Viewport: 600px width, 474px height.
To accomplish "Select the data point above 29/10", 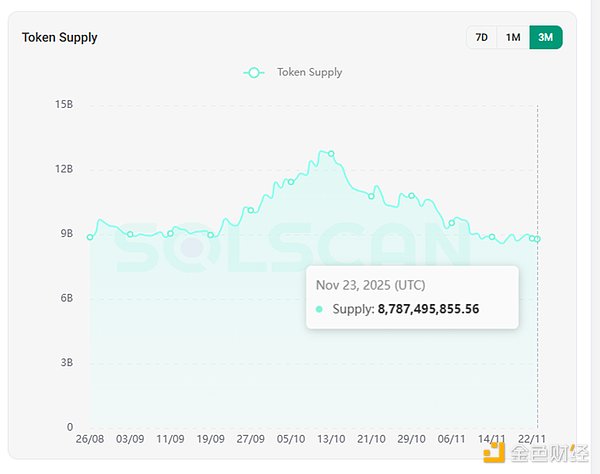I will coord(411,195).
